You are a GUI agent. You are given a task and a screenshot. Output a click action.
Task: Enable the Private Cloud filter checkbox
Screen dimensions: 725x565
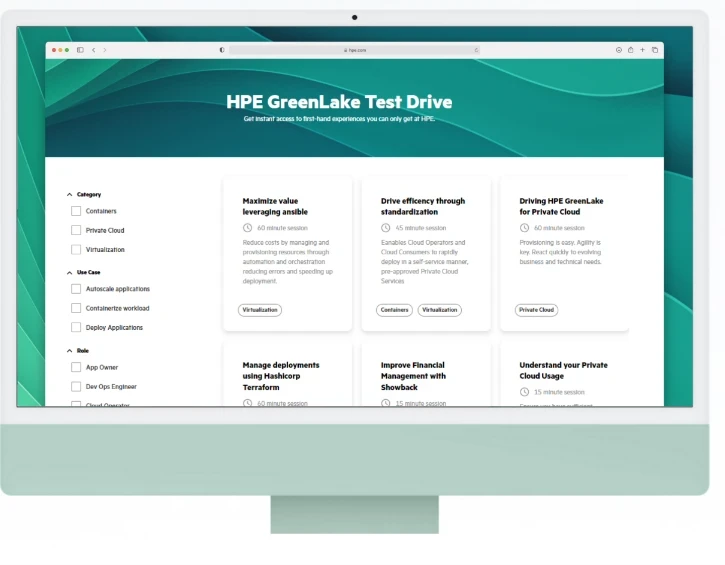tap(76, 230)
